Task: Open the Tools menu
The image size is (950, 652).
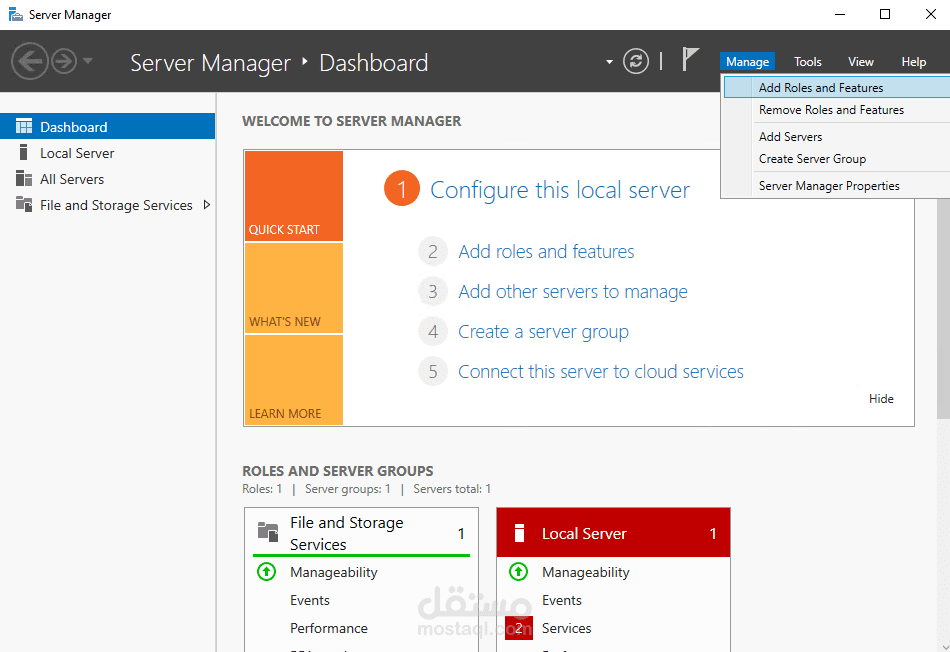Action: point(807,61)
